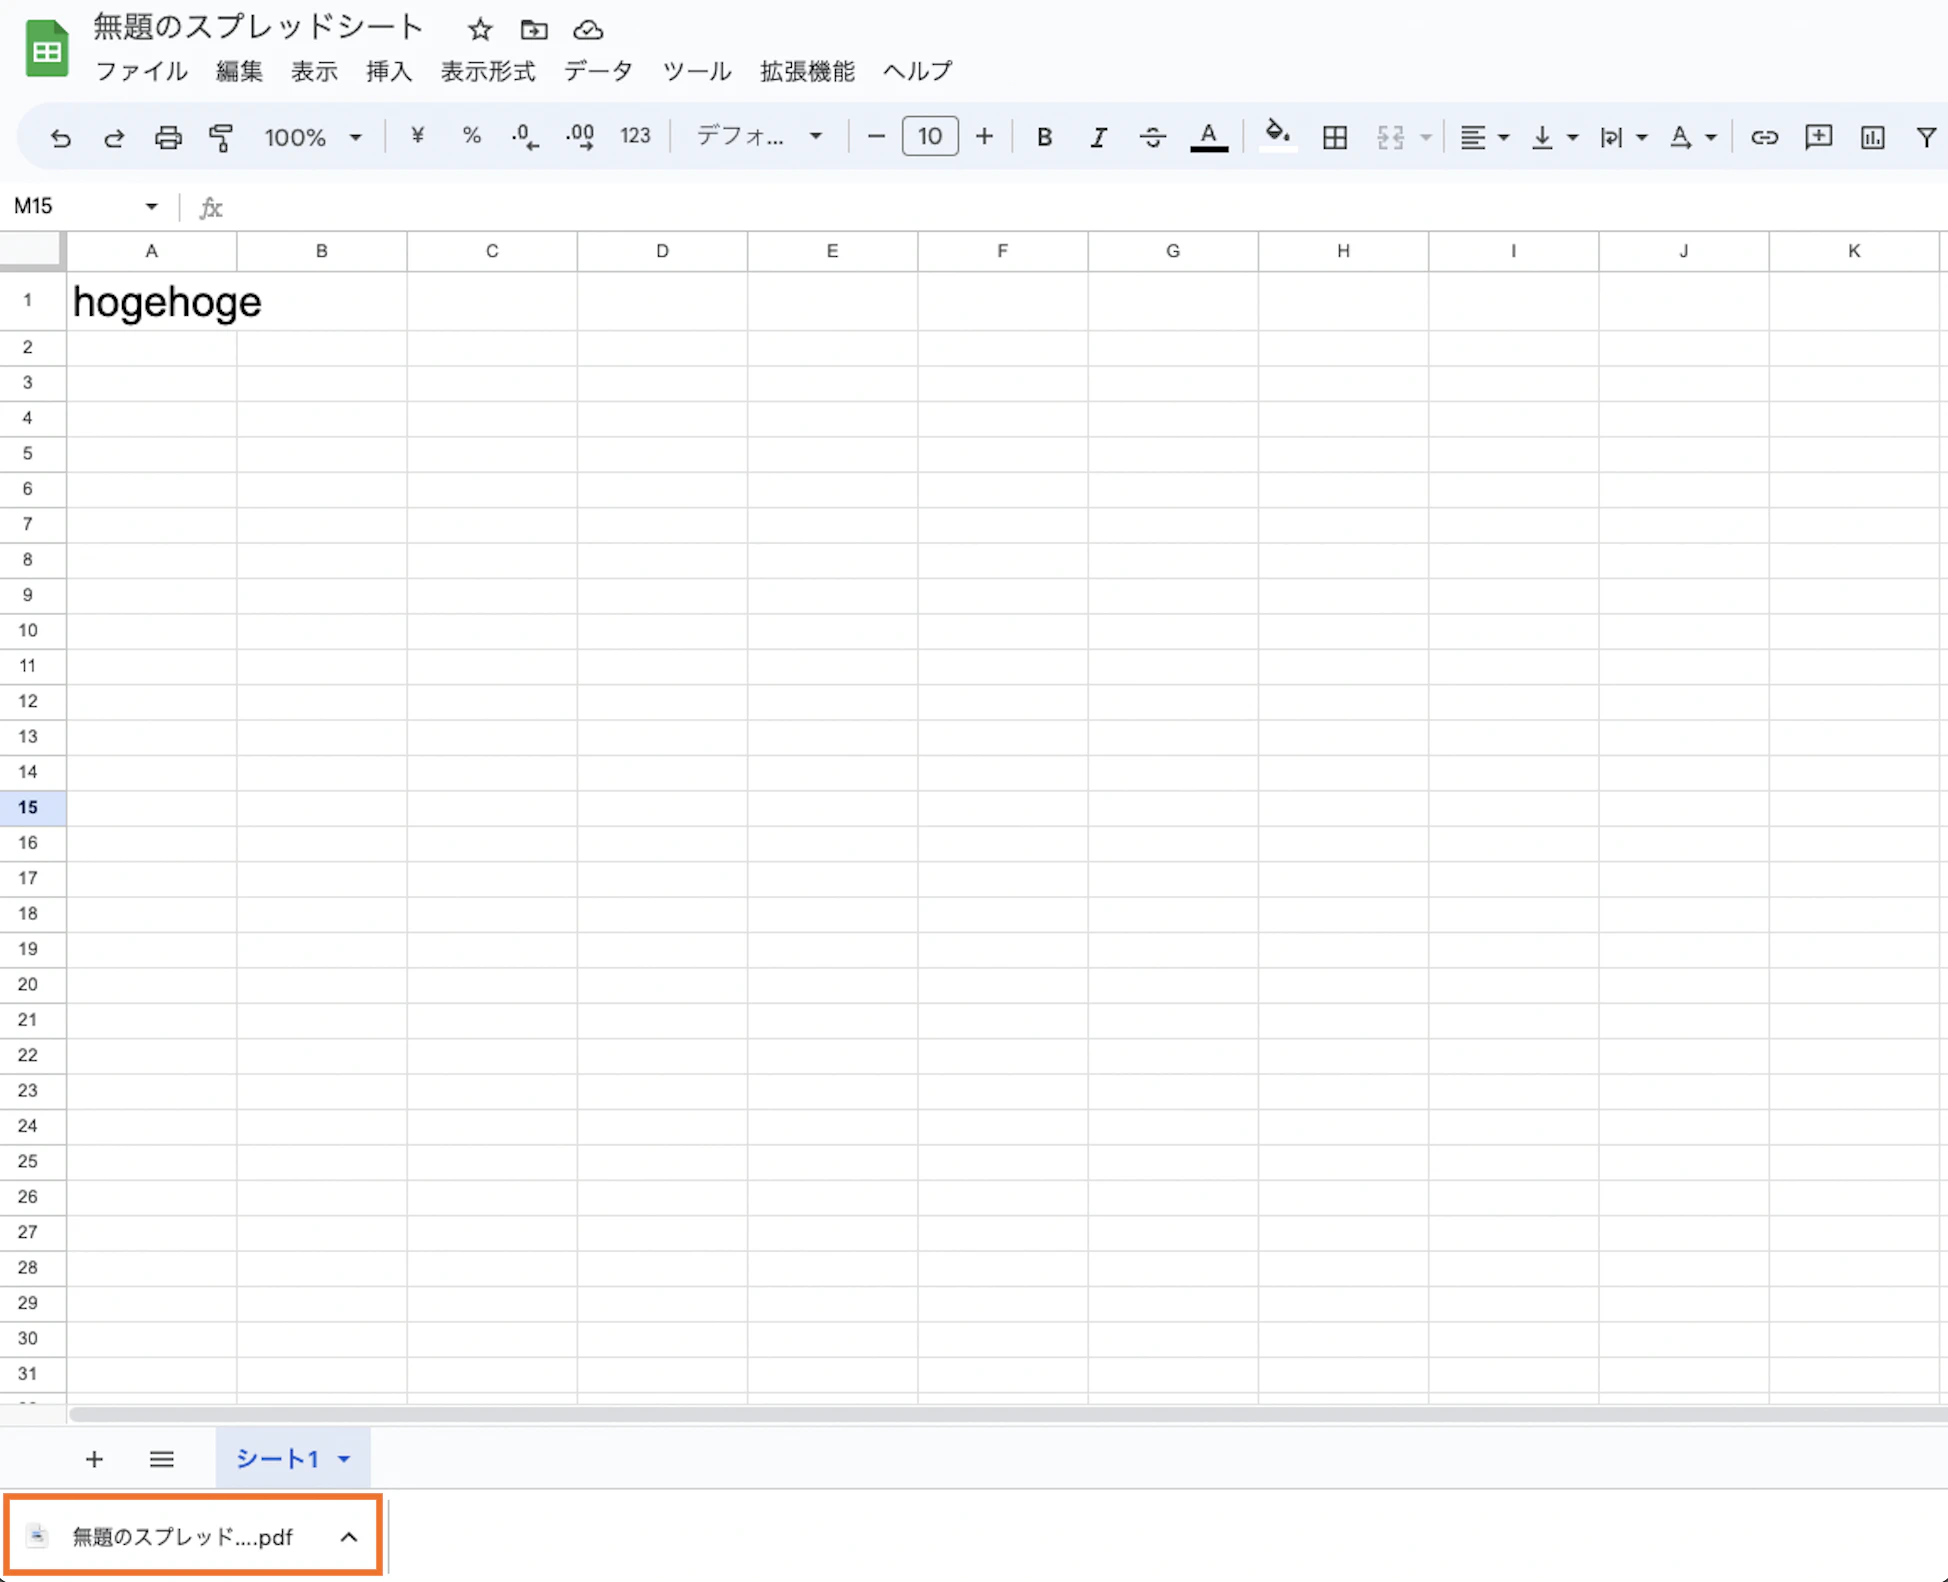This screenshot has width=1948, height=1582.
Task: Click the print icon in the toolbar
Action: 168,137
